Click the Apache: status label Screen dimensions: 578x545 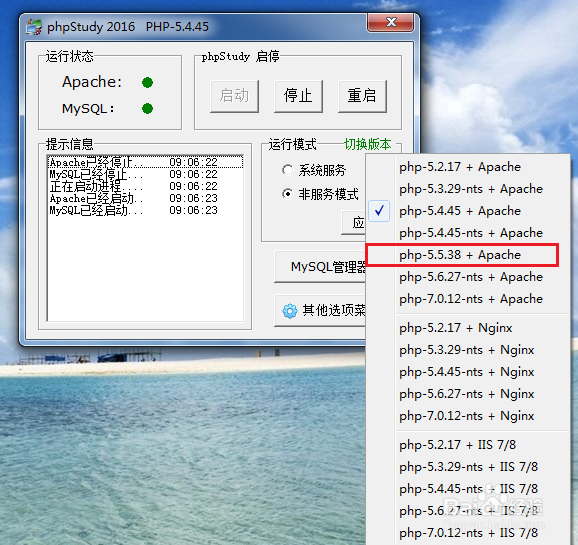(92, 82)
